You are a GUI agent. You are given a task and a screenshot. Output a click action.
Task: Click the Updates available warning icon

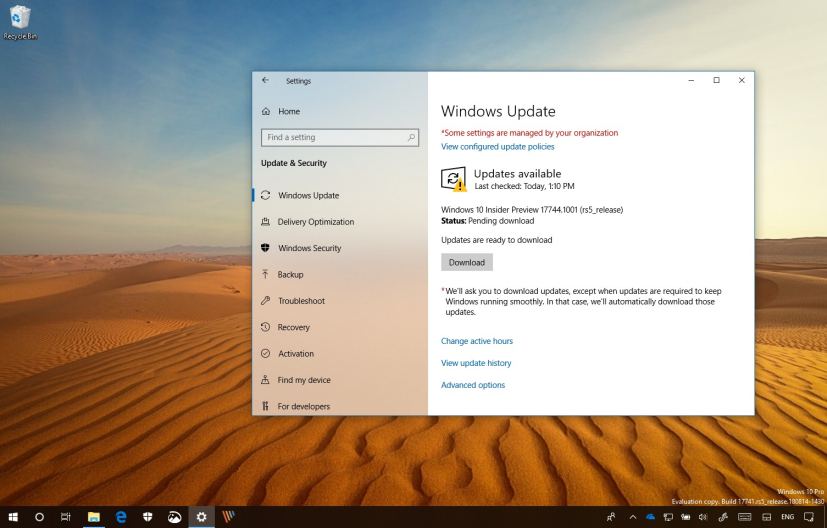[x=454, y=179]
